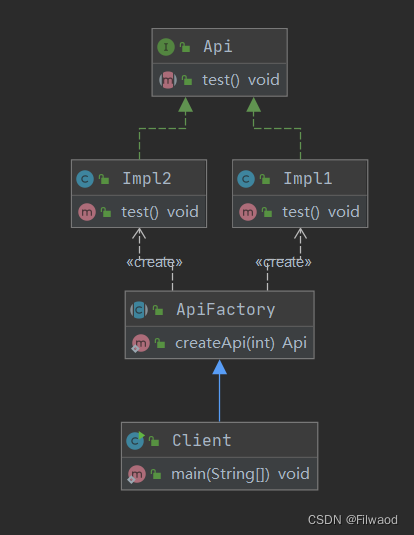Click the class icon beside Impl2
This screenshot has width=414, height=535.
coord(85,179)
